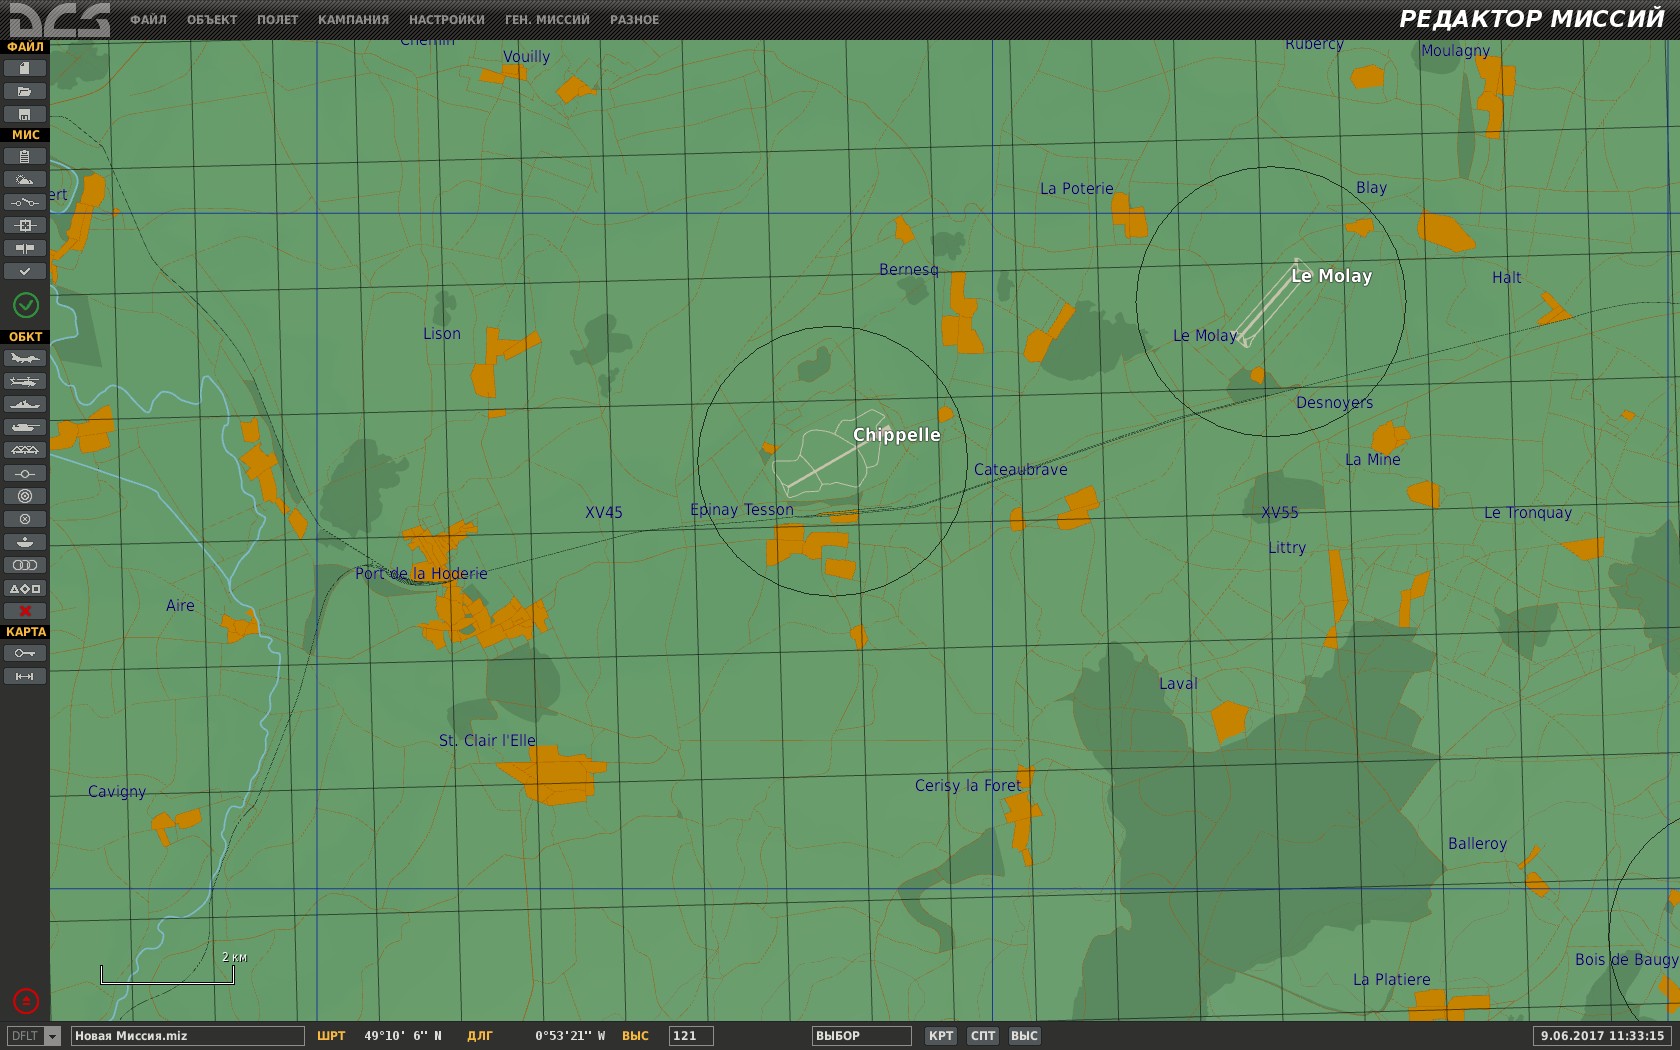Select the ship group tool
This screenshot has height=1050, width=1680.
[25, 404]
